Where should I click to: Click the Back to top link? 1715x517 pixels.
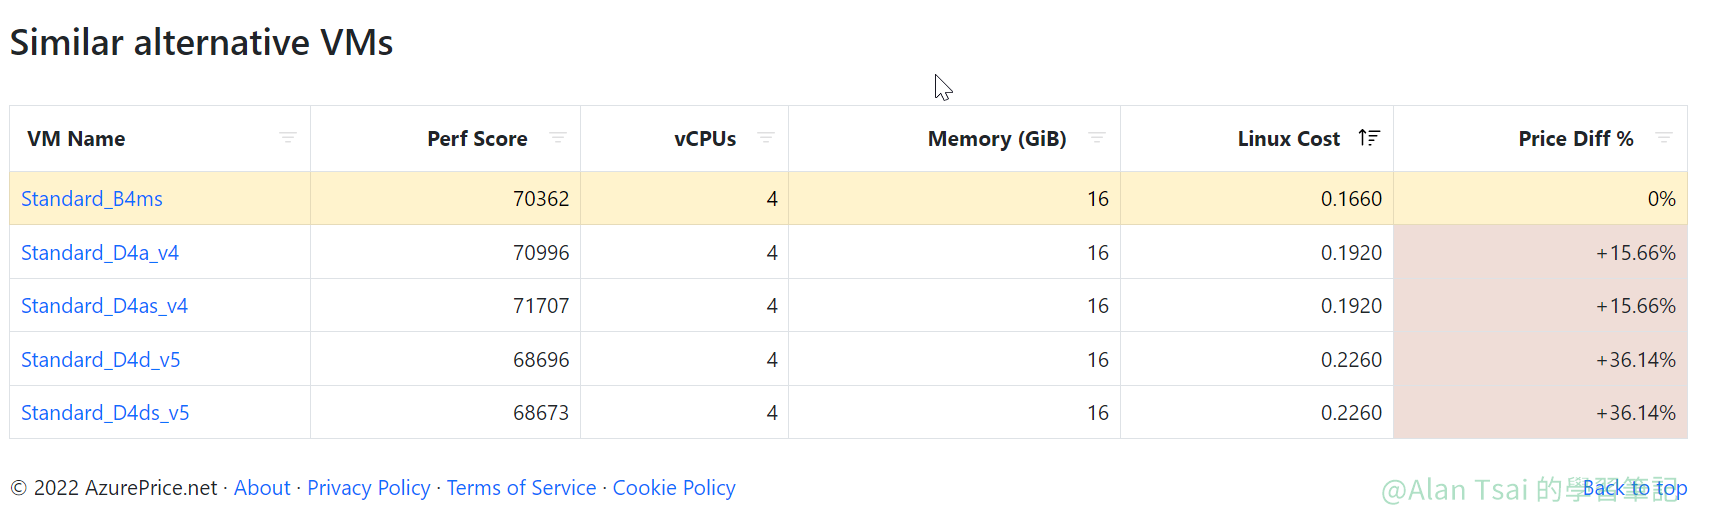(1635, 488)
